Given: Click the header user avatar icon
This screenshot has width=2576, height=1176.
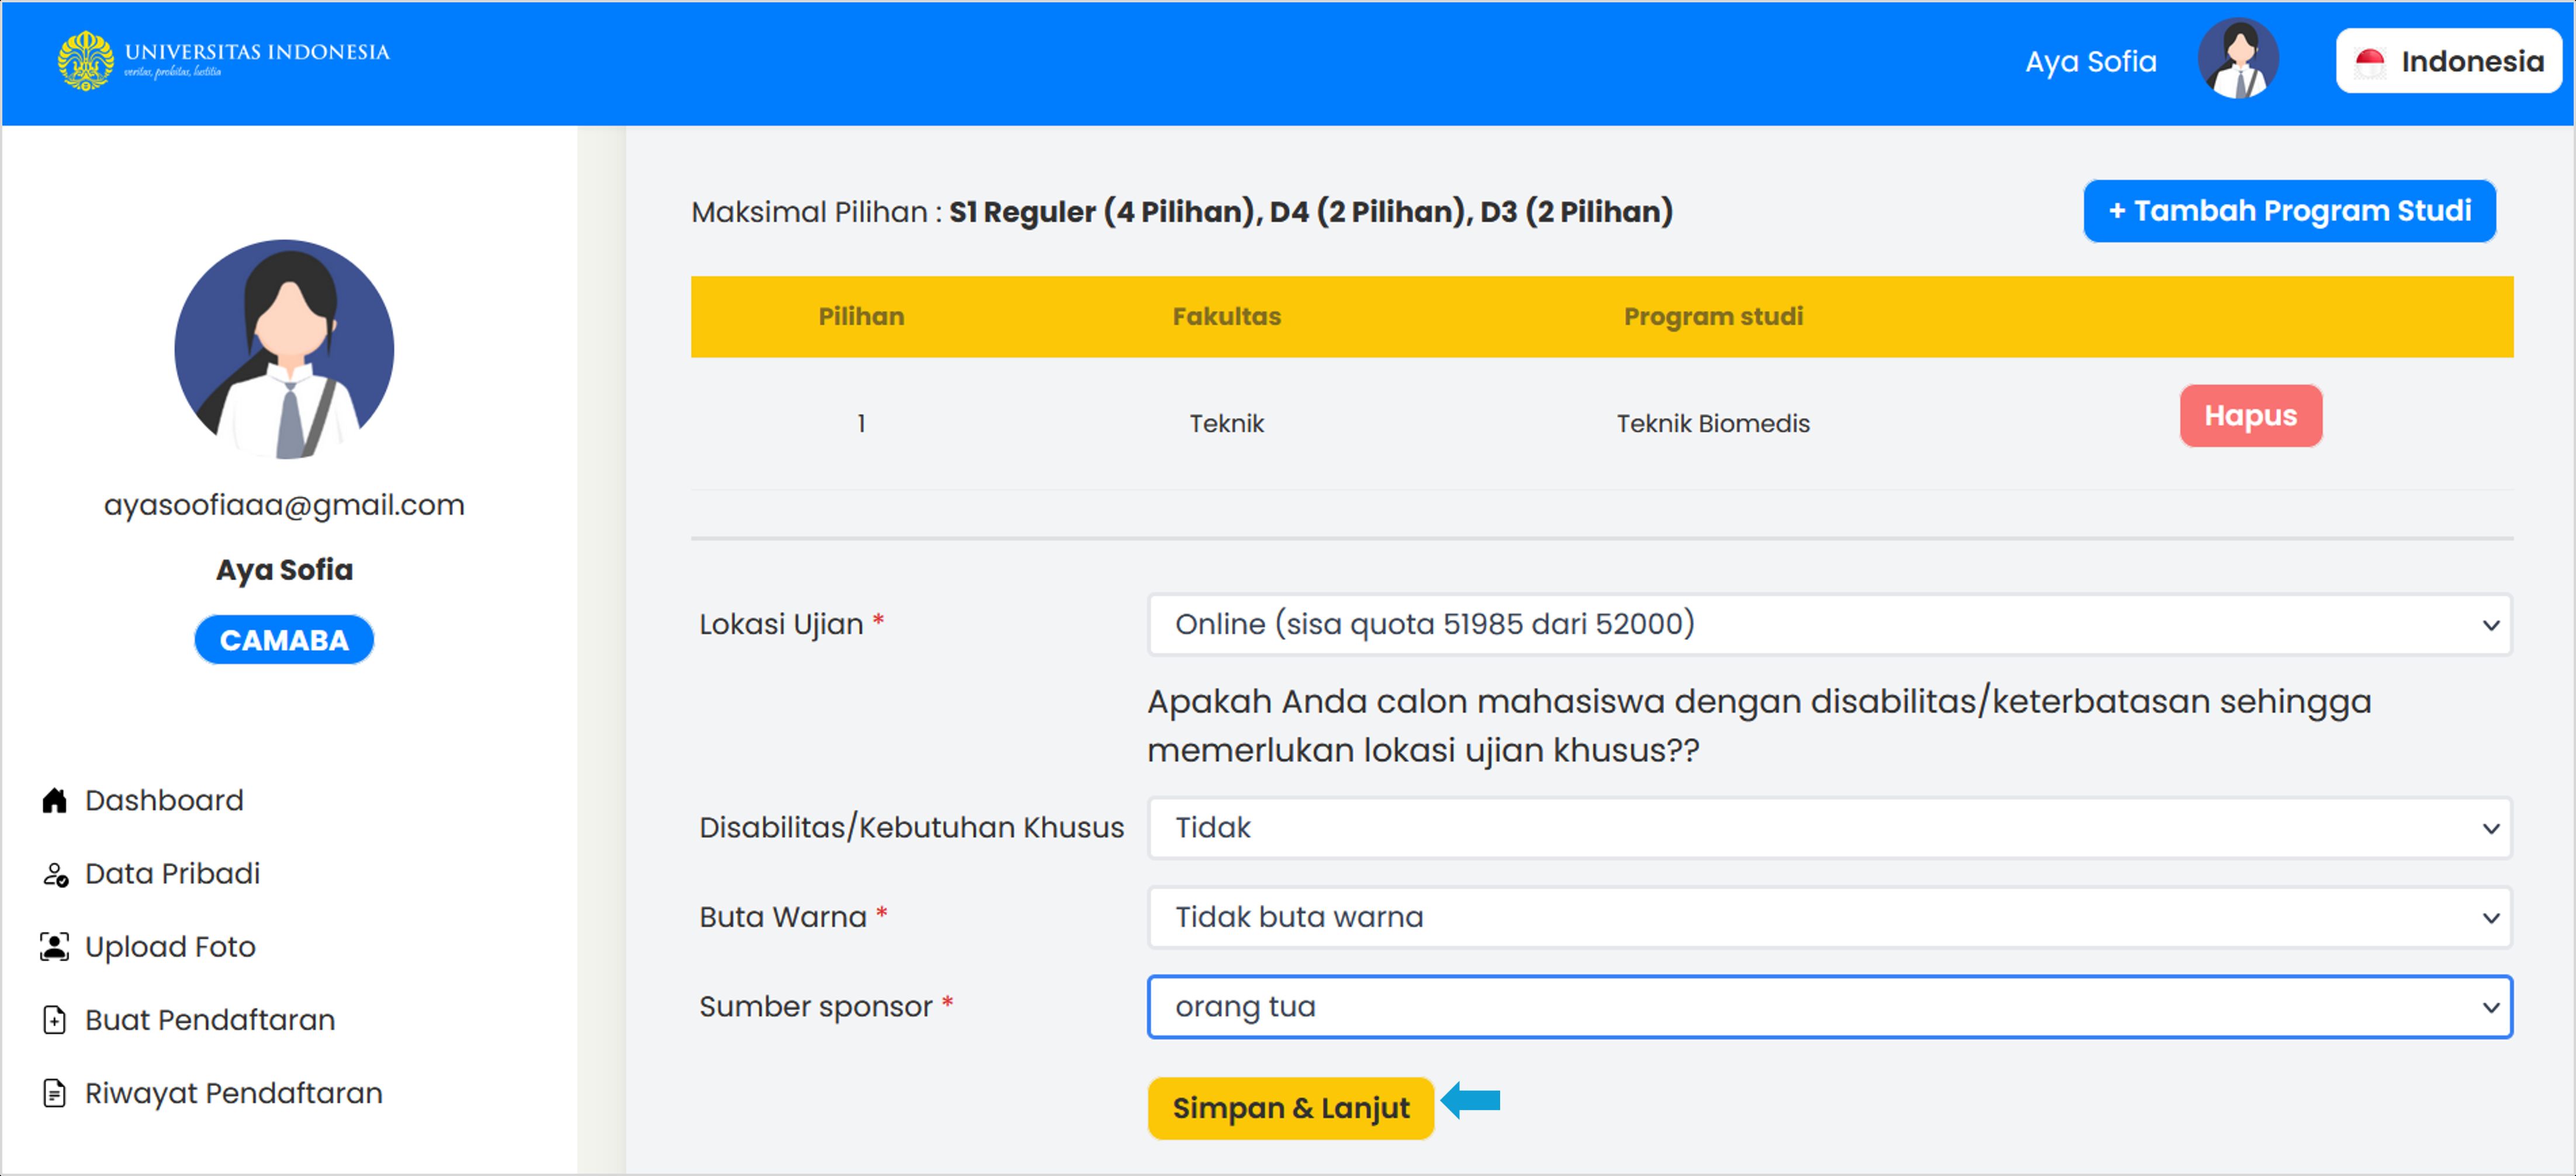Looking at the screenshot, I should pos(2237,60).
